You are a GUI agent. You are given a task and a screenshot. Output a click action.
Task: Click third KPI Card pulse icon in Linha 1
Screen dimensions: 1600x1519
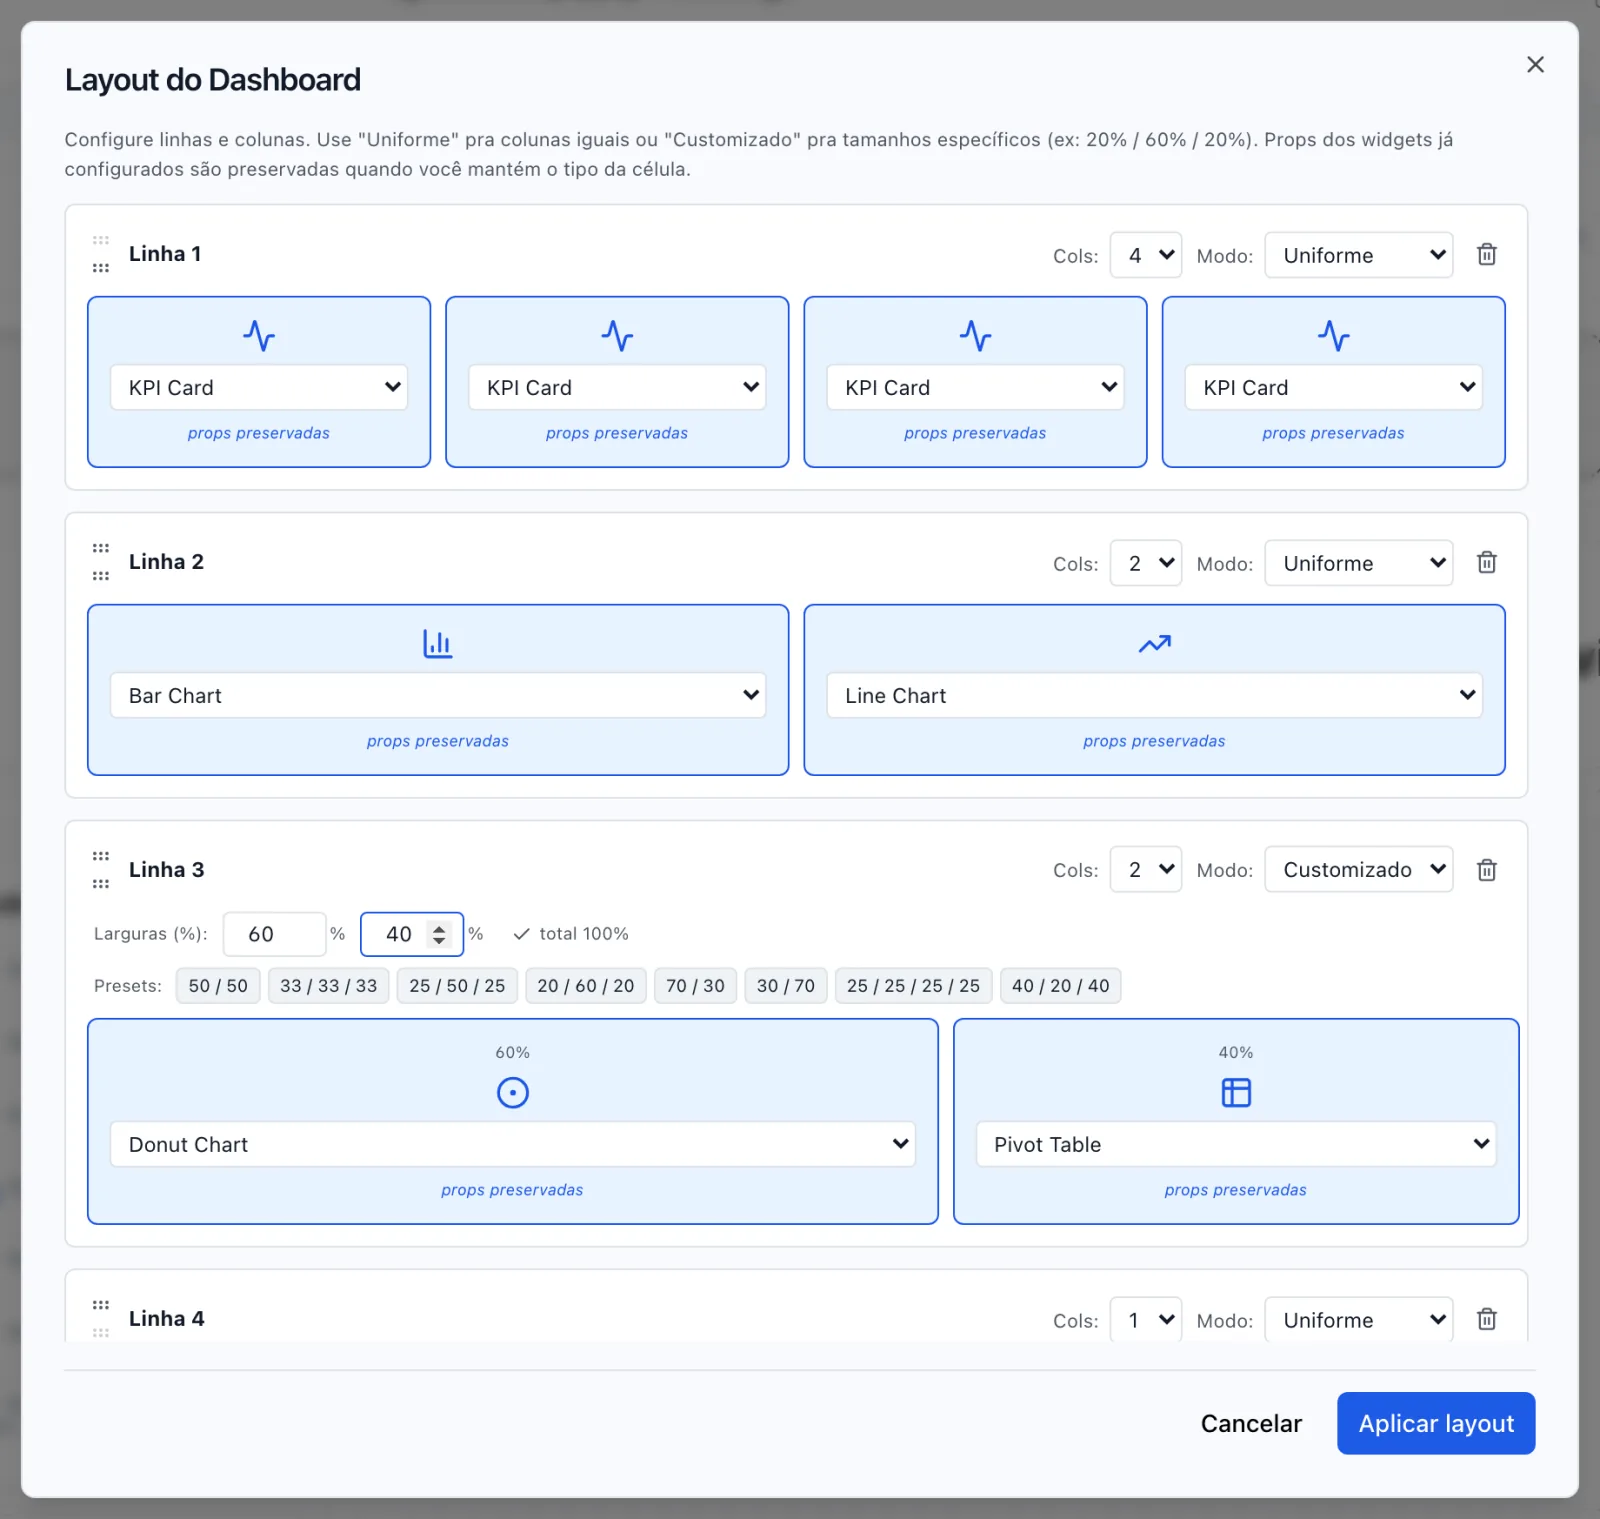point(975,336)
